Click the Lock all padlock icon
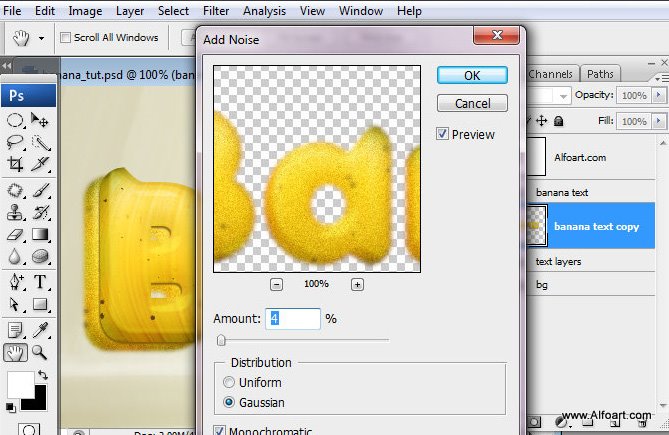This screenshot has width=669, height=435. [x=558, y=122]
